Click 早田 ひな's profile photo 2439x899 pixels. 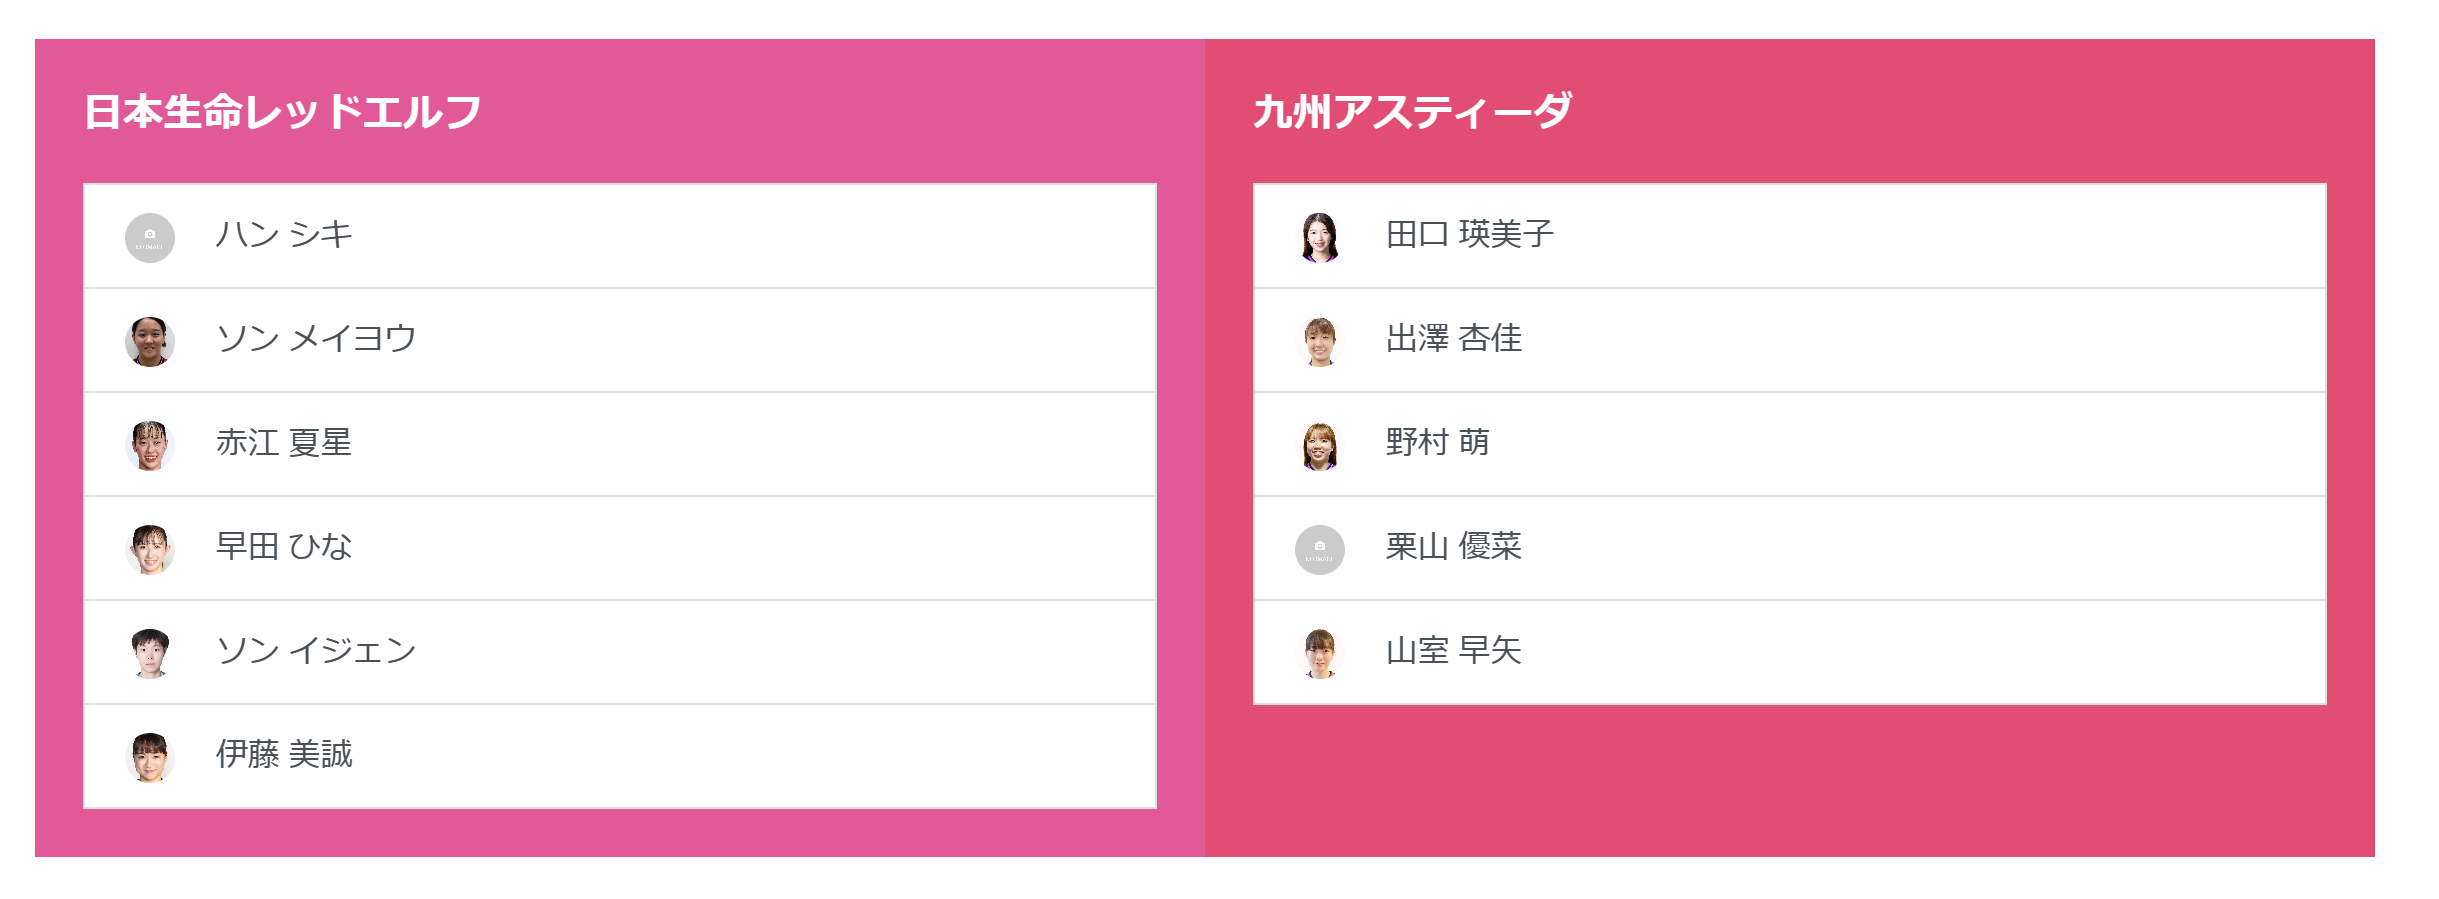[150, 550]
